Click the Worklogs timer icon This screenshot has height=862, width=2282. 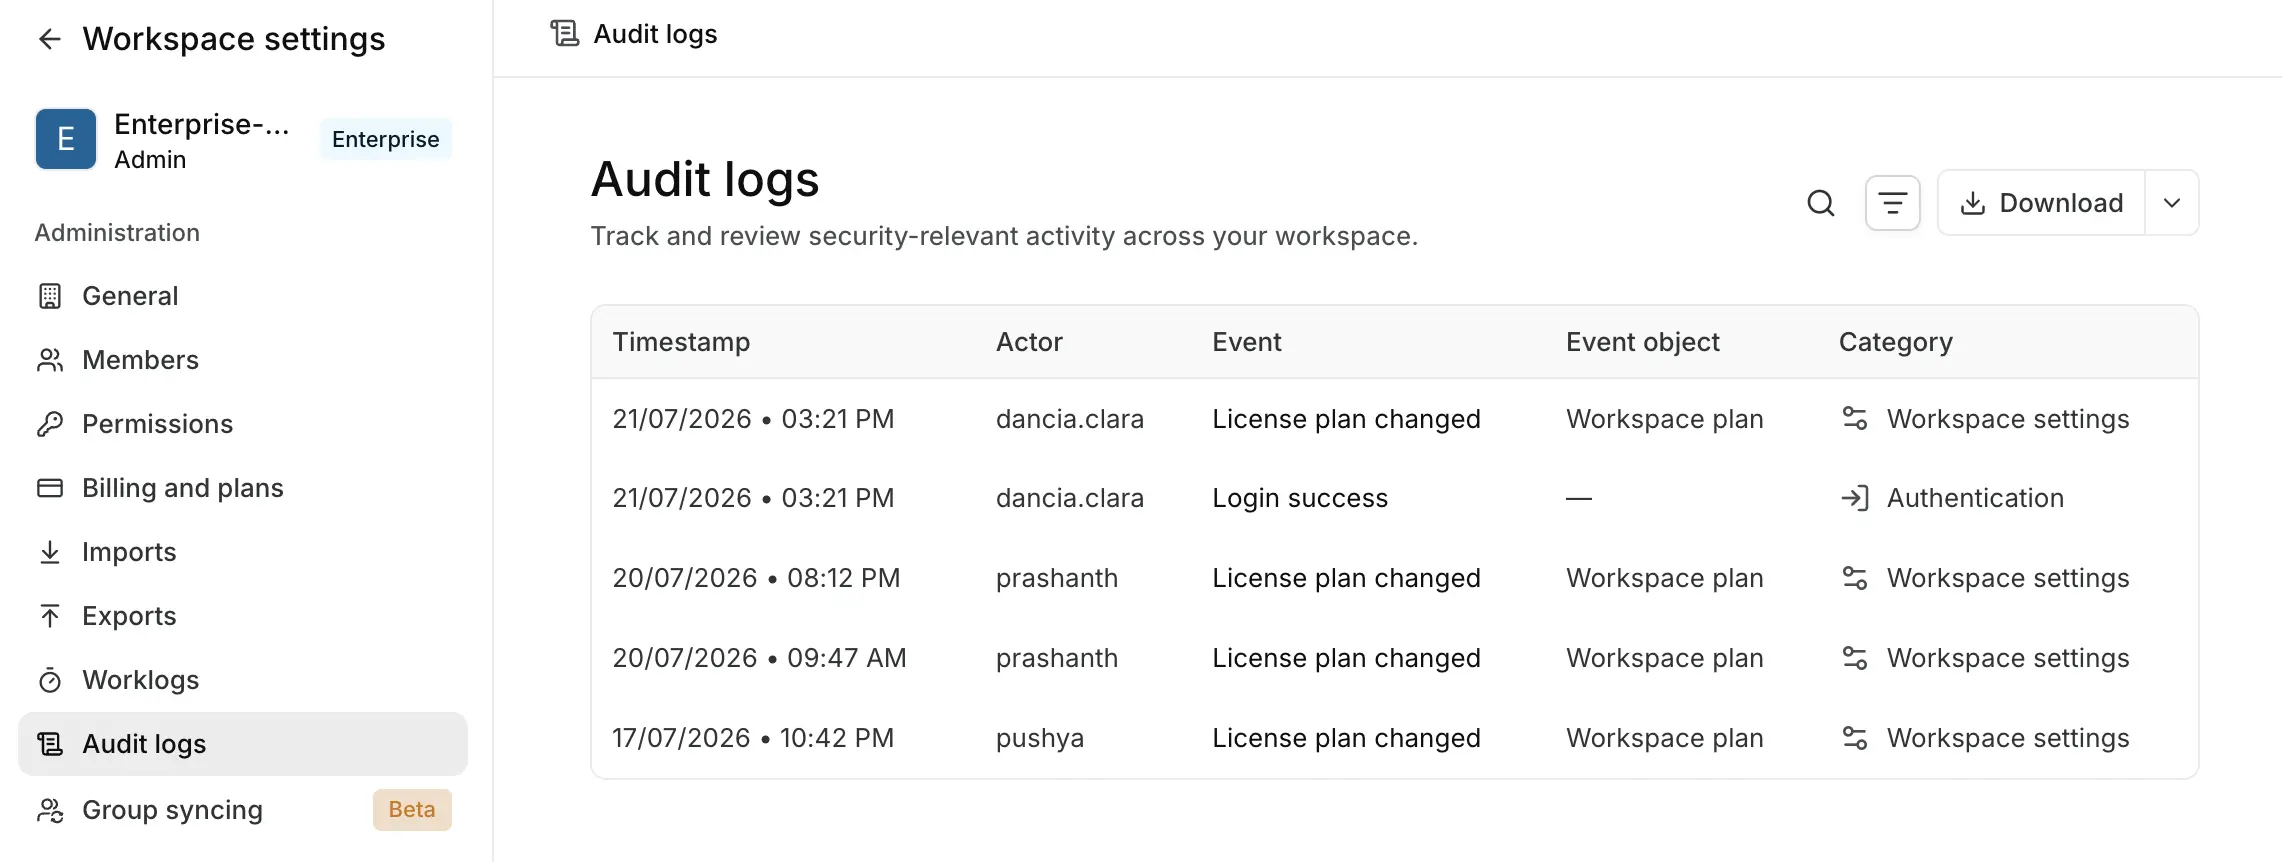[50, 680]
